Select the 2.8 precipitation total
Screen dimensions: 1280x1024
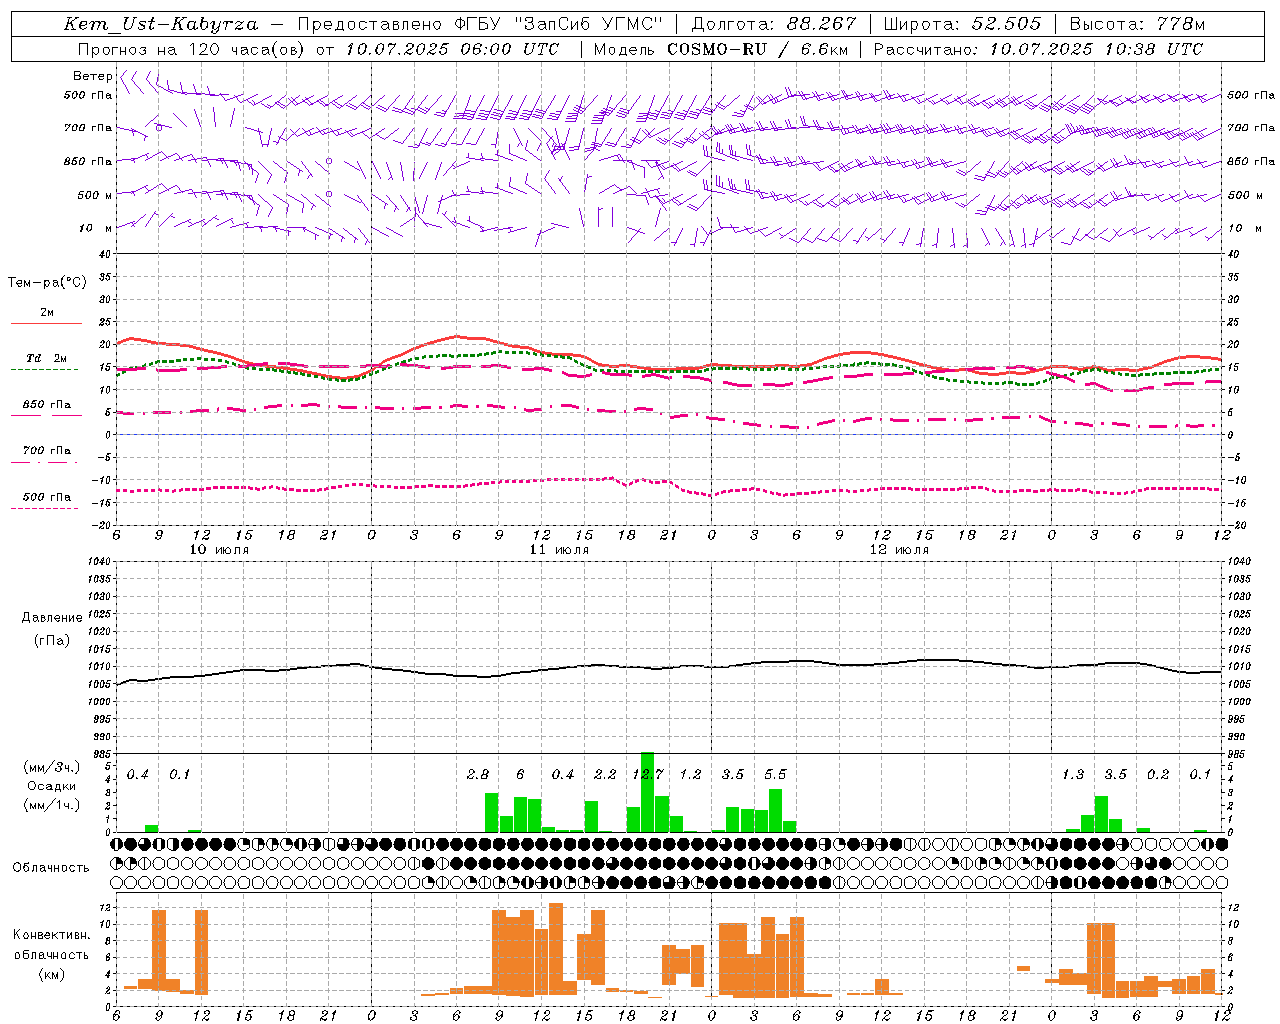(478, 775)
